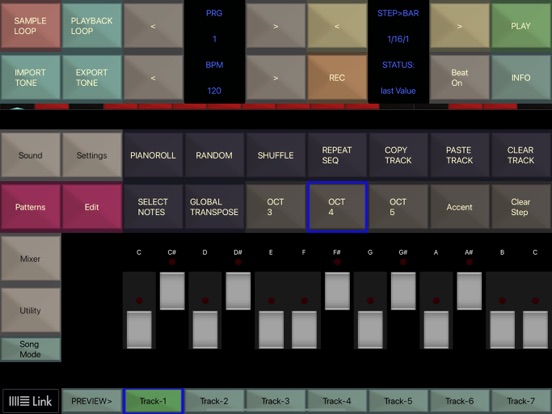Tap the A# black key
The height and width of the screenshot is (414, 552).
(469, 291)
